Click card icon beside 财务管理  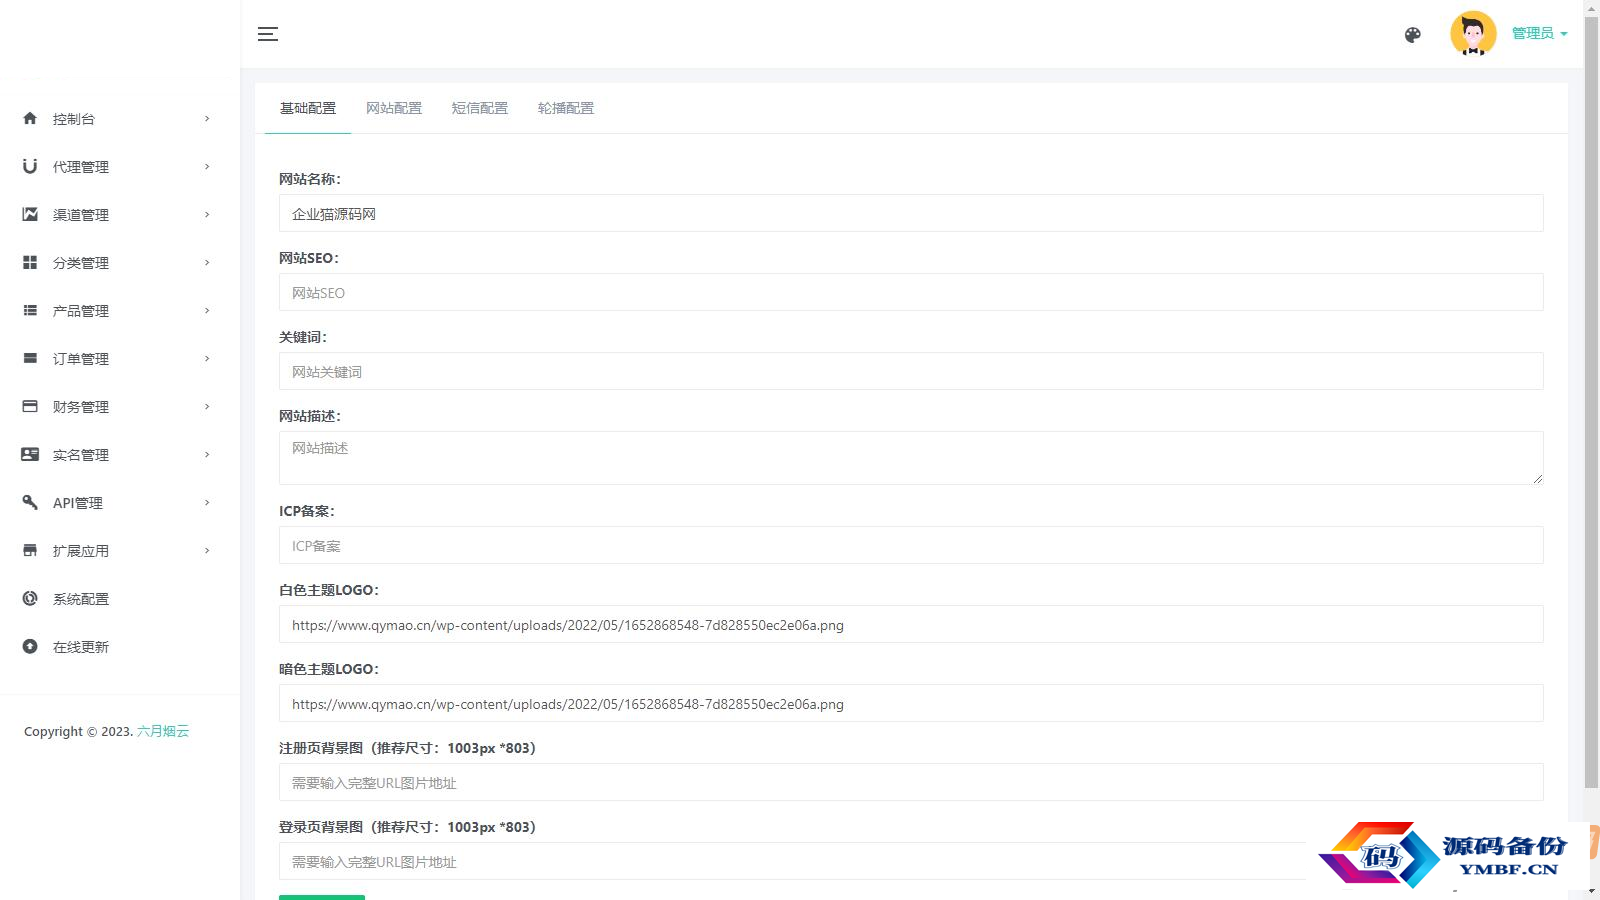click(30, 406)
